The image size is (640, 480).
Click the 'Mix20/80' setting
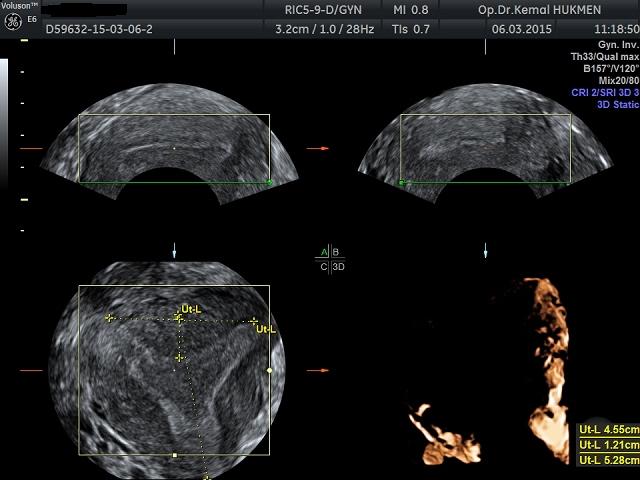pyautogui.click(x=619, y=80)
